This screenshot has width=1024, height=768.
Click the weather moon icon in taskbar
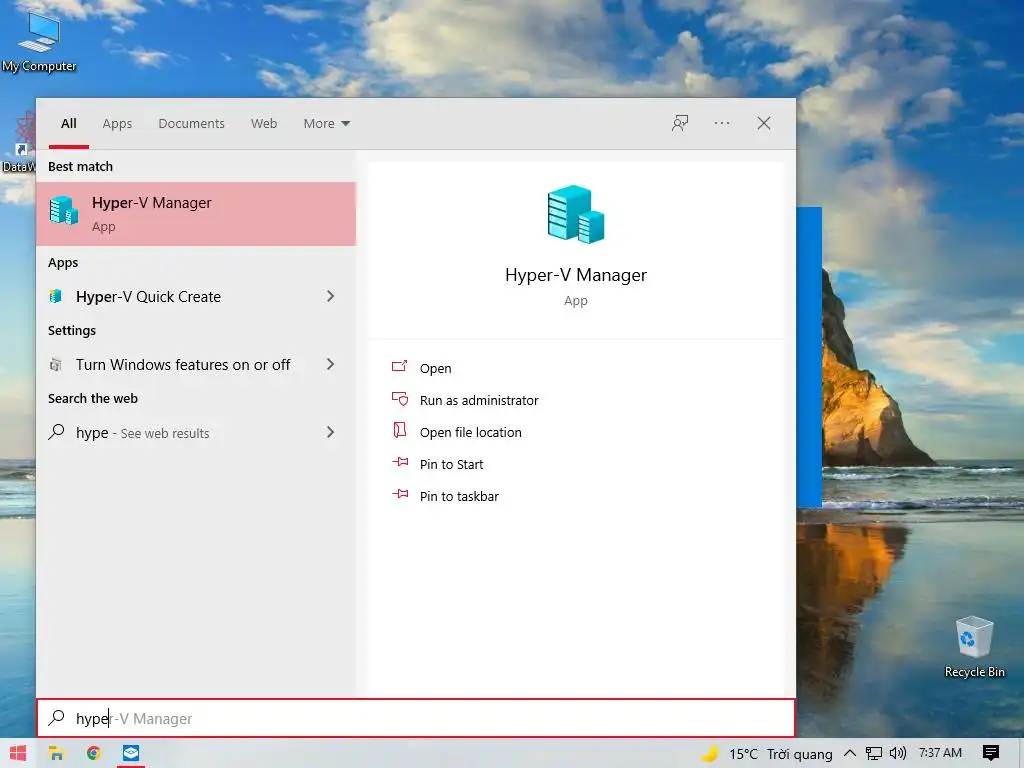[711, 754]
